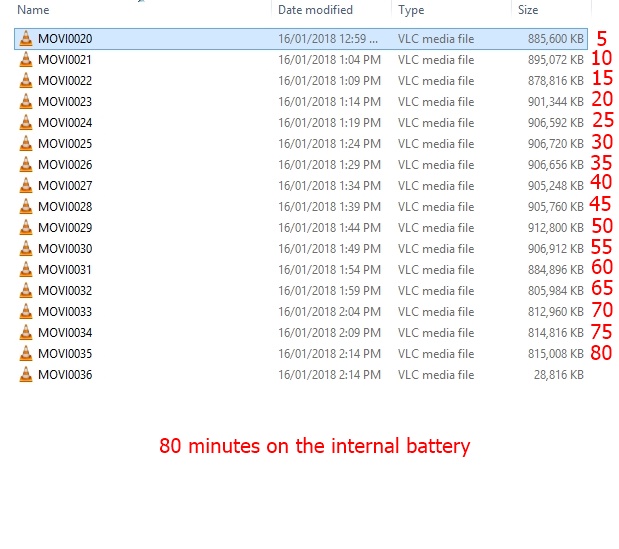Screen dimensions: 619x549
Task: Click the size value 895,072 KB
Action: [x=555, y=60]
